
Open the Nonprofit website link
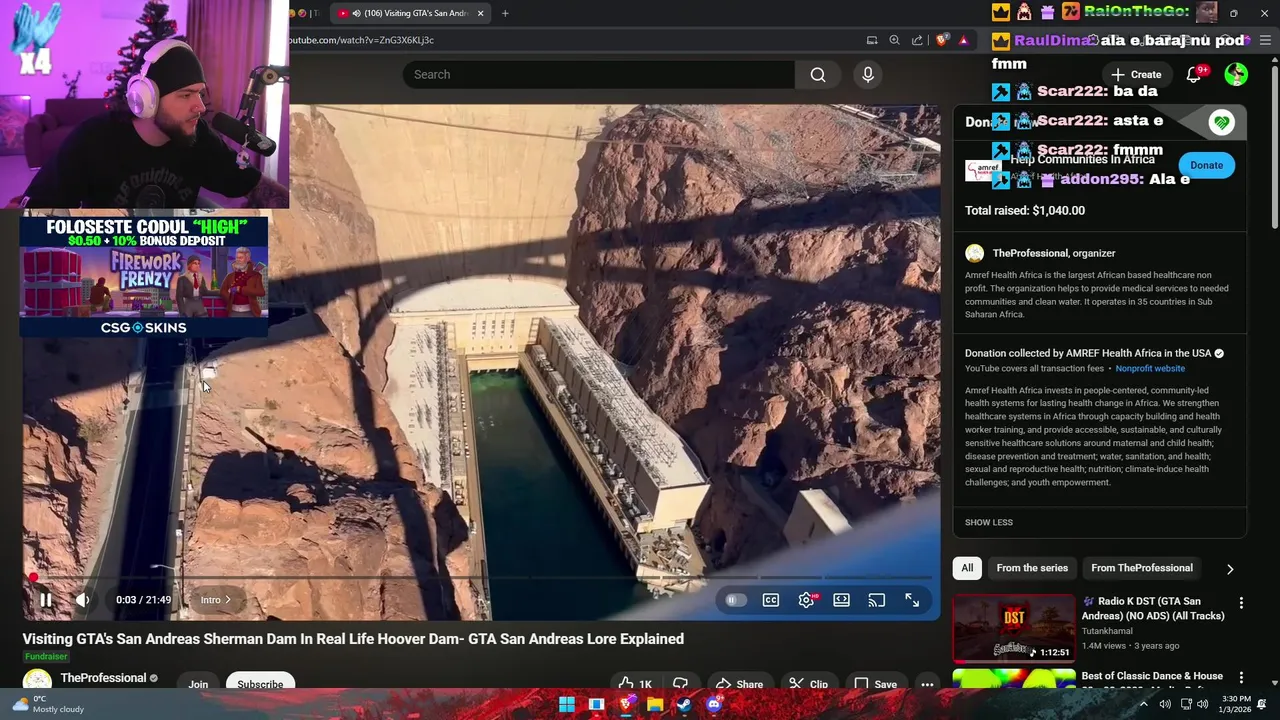pos(1150,369)
